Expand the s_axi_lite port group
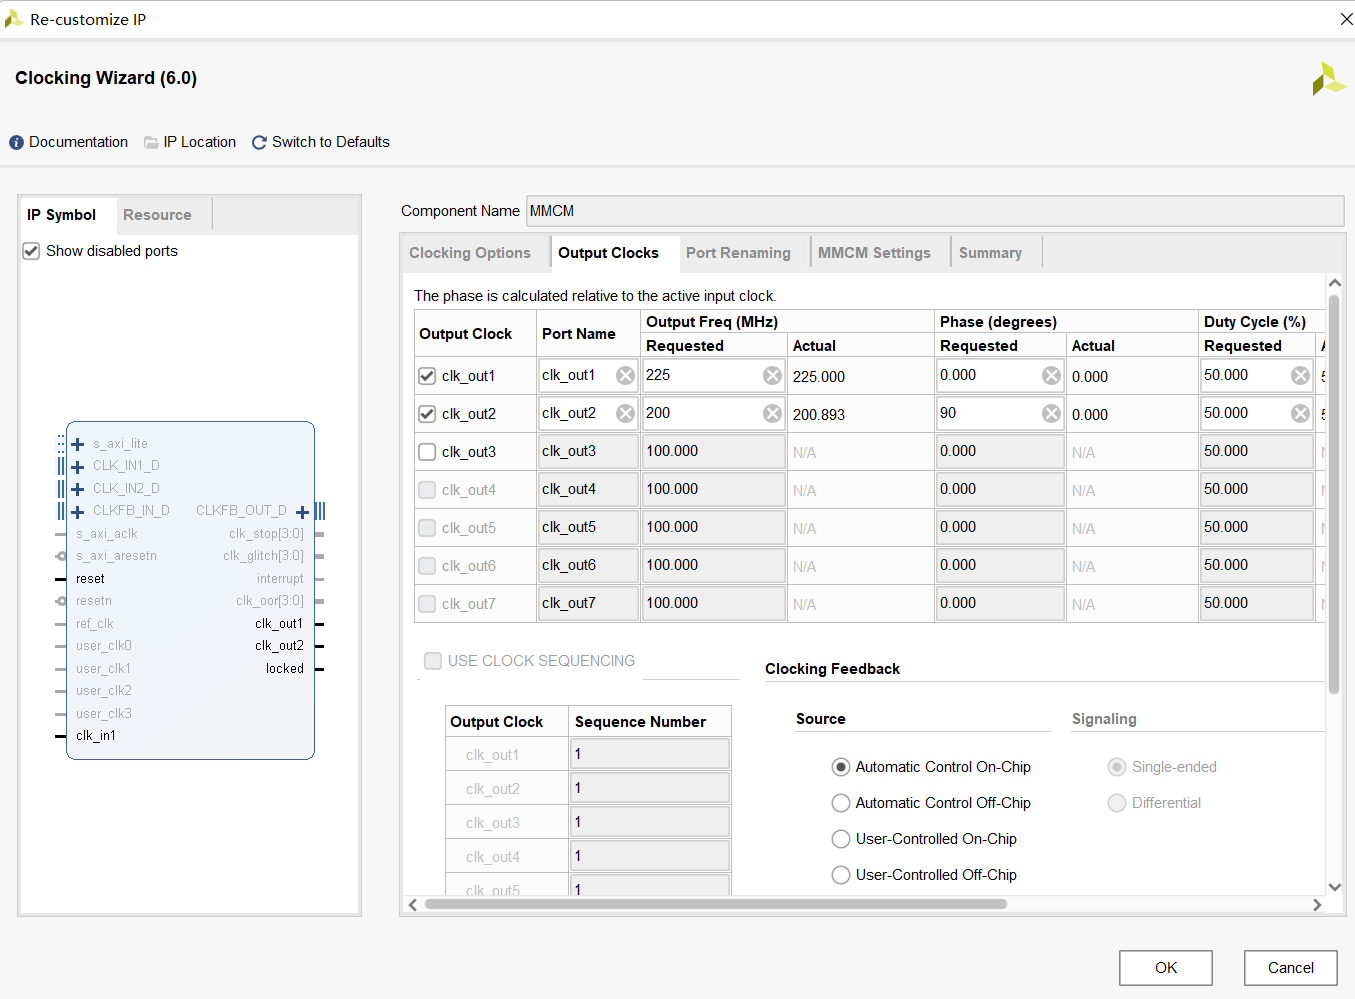1355x999 pixels. click(78, 444)
